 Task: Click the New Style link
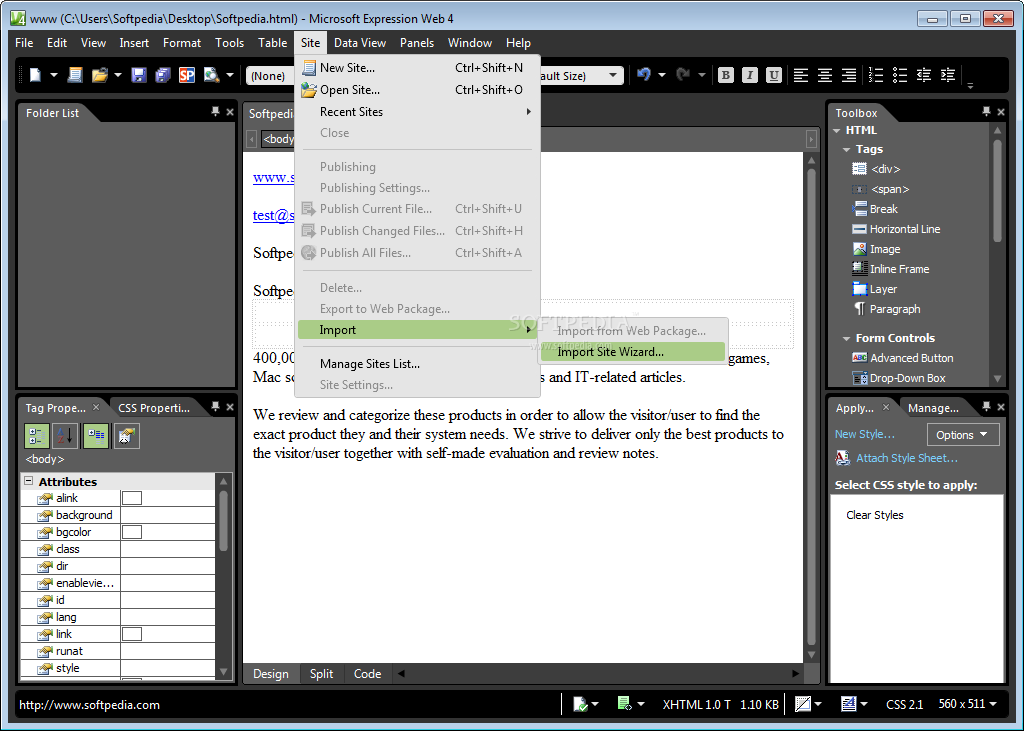pyautogui.click(x=865, y=434)
